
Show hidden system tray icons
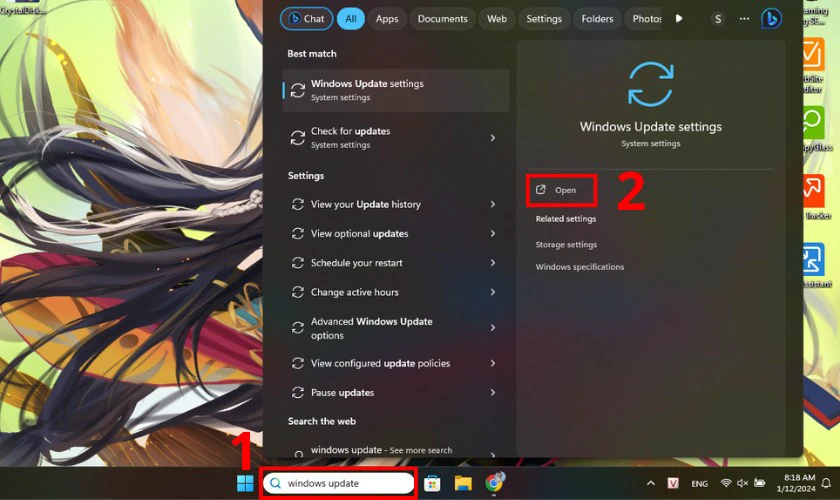[650, 483]
